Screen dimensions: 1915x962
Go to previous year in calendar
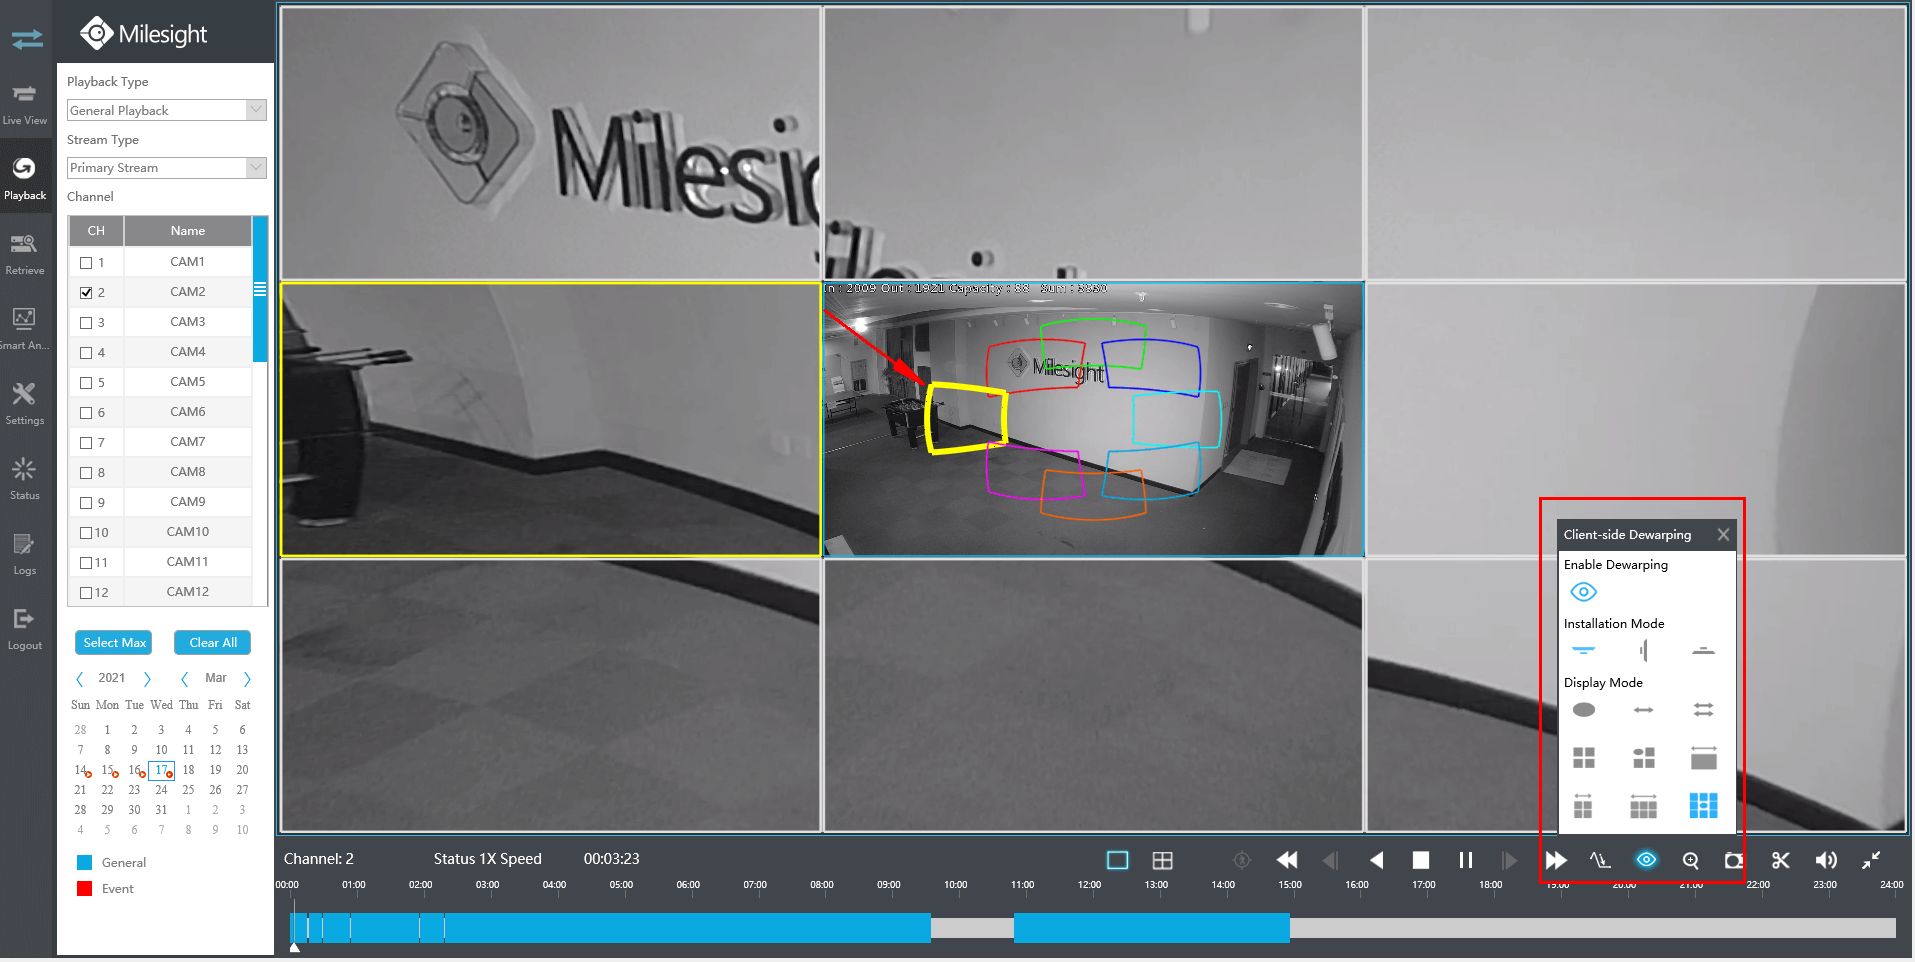coord(80,679)
